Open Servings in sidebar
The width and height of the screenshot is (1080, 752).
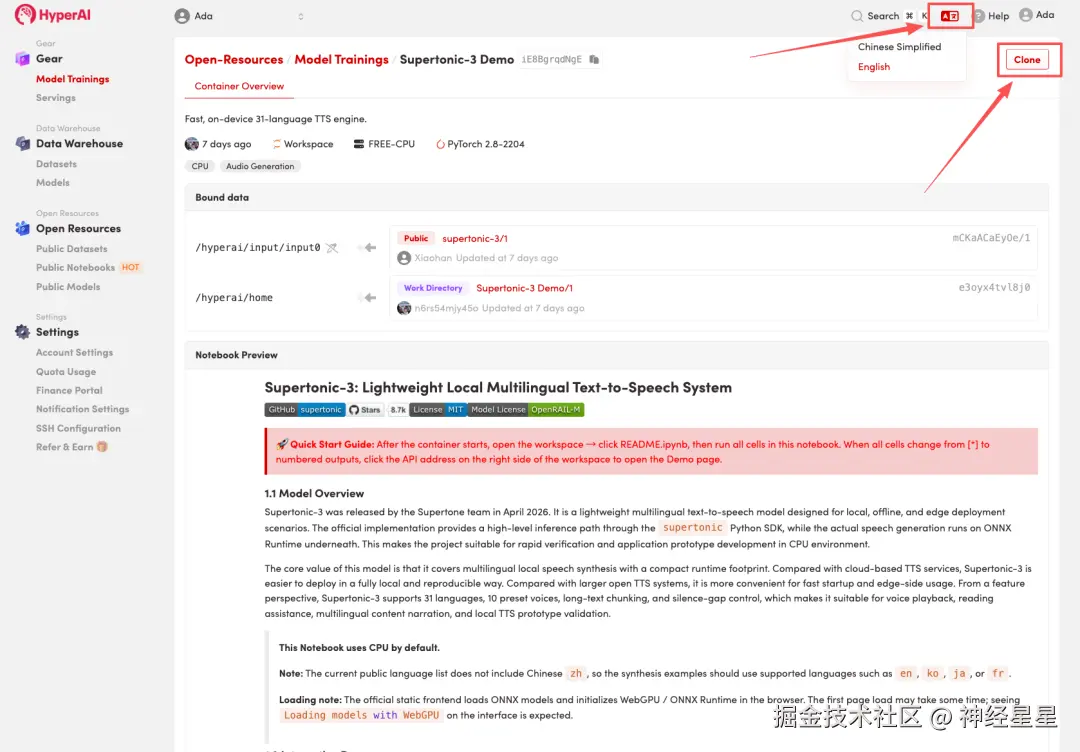pos(56,98)
